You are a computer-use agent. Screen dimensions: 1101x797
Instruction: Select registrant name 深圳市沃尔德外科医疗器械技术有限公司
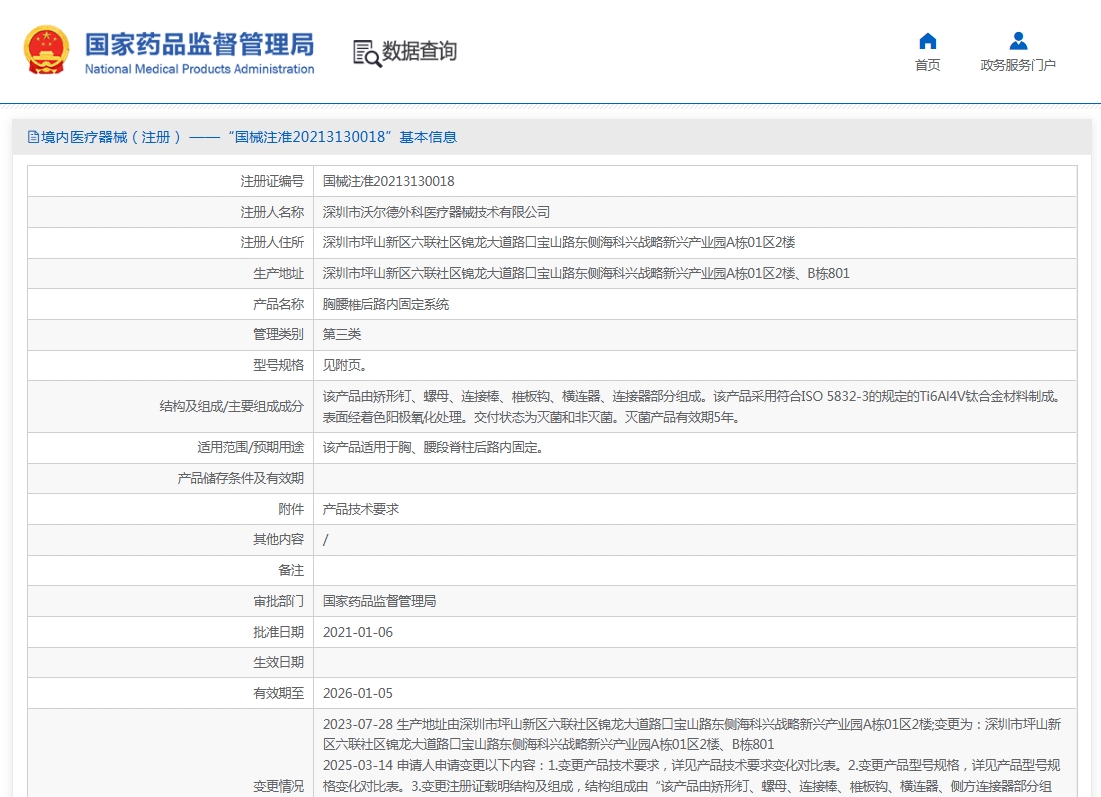[x=436, y=212]
